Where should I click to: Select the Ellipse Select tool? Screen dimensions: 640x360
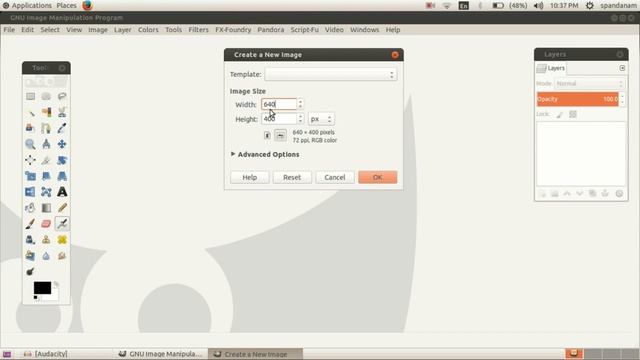coord(46,96)
